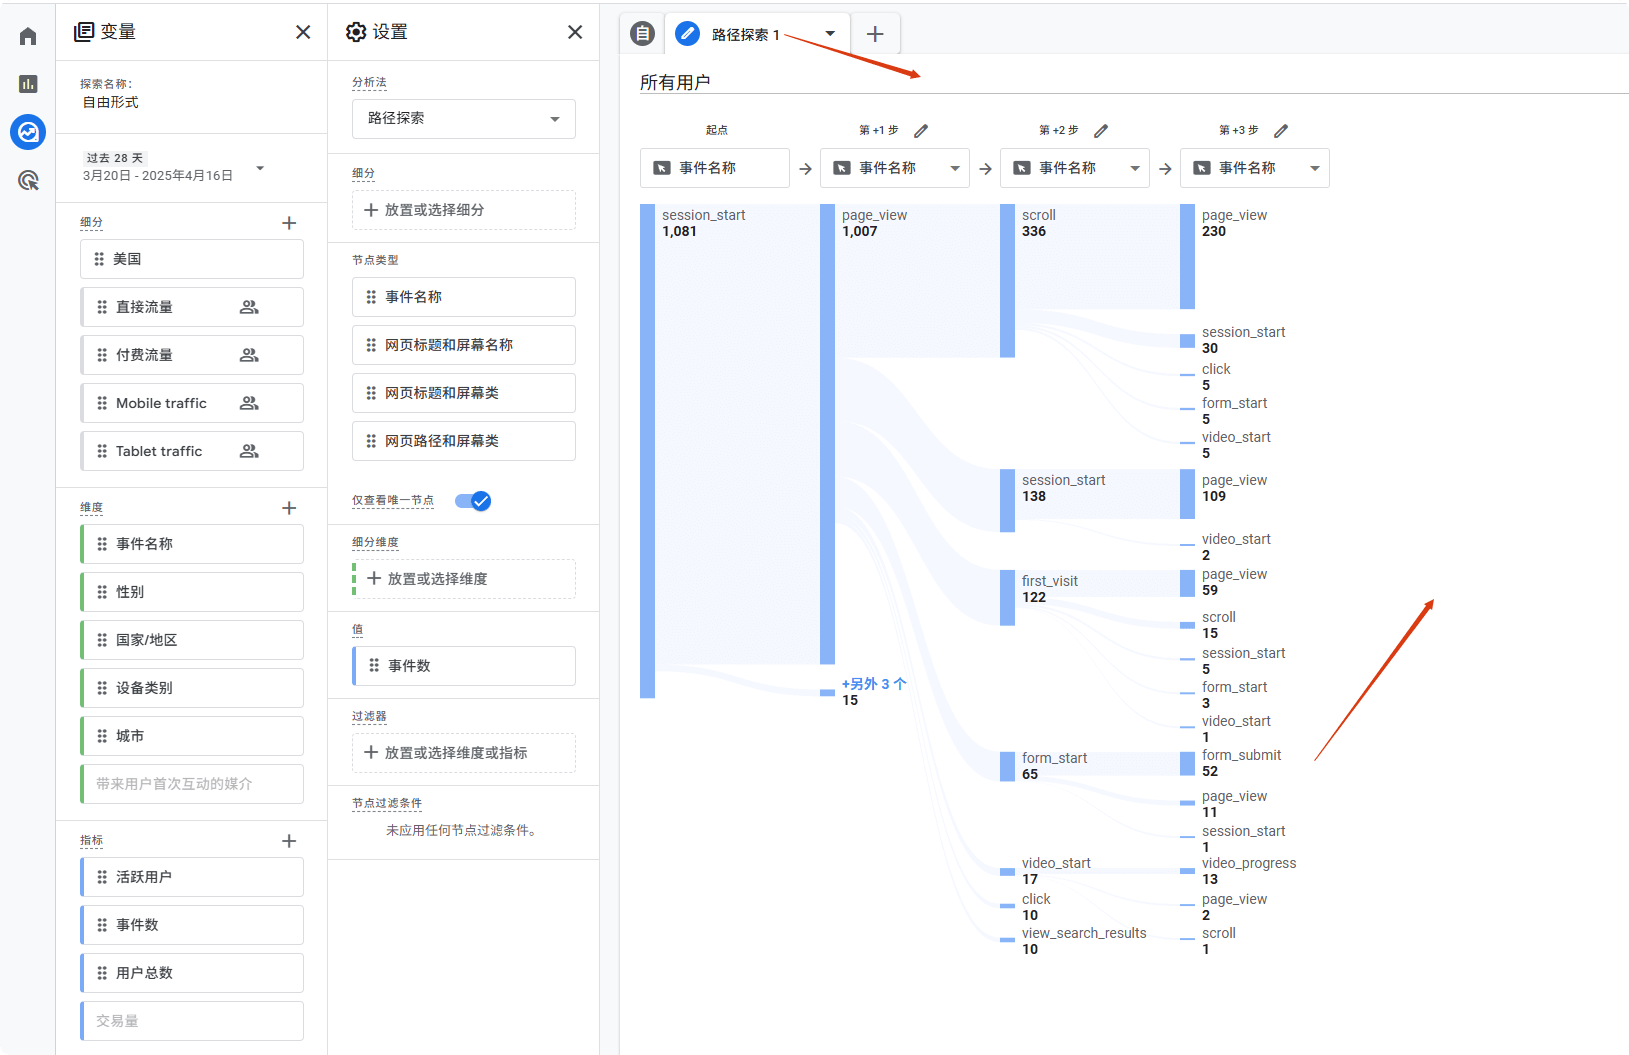
Task: Open the 第 +3 步 事件名称 dropdown
Action: (x=1315, y=168)
